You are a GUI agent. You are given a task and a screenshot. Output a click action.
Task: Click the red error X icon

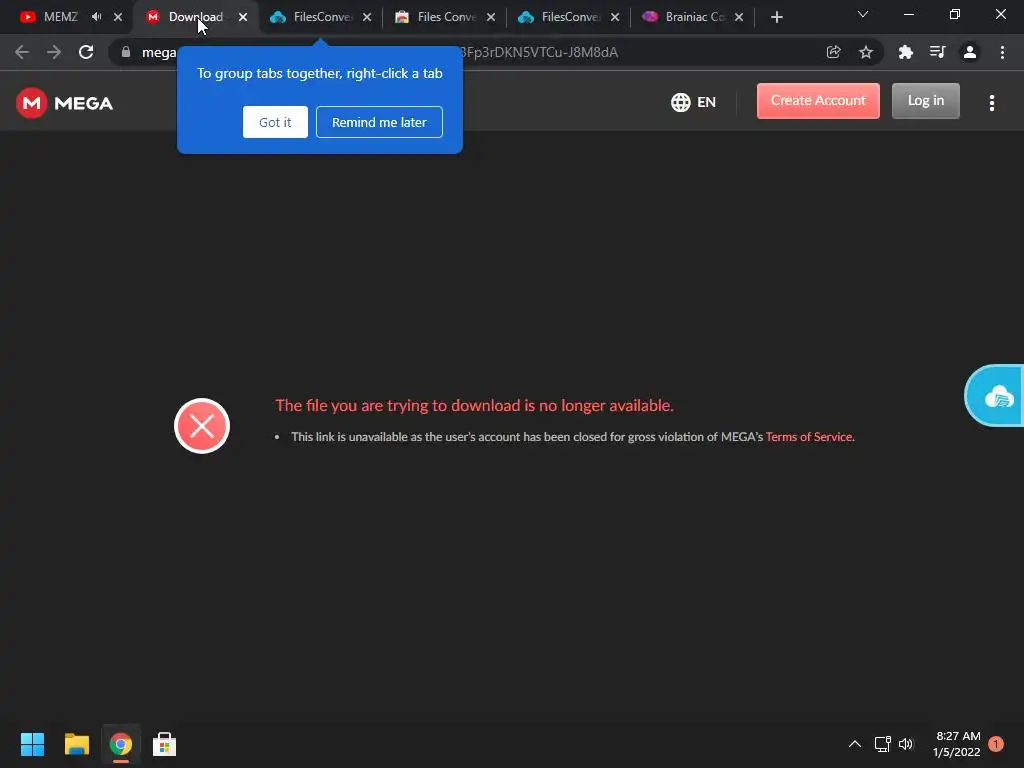tap(202, 426)
